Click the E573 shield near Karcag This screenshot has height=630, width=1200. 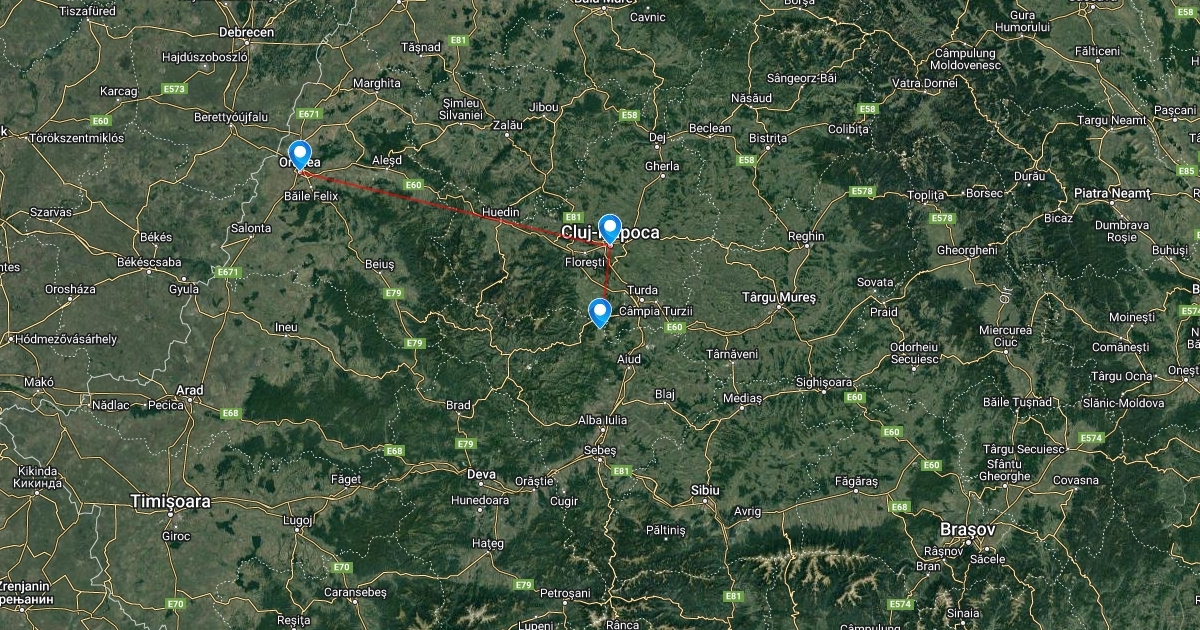click(173, 89)
